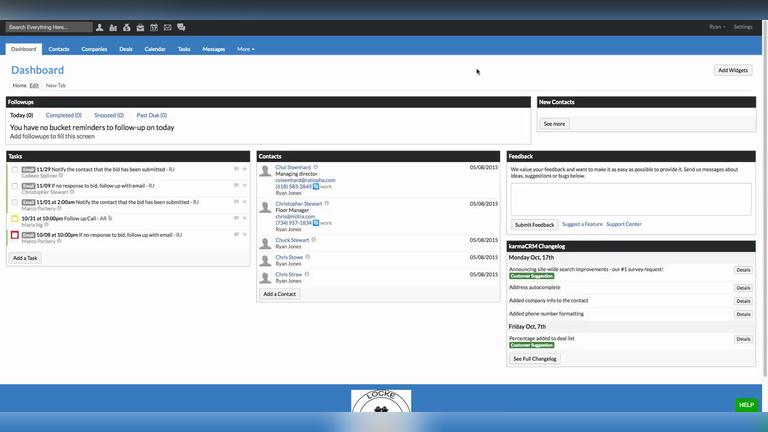Screen dimensions: 768x432
Task: Switch to the Deals tab
Action: tap(125, 48)
